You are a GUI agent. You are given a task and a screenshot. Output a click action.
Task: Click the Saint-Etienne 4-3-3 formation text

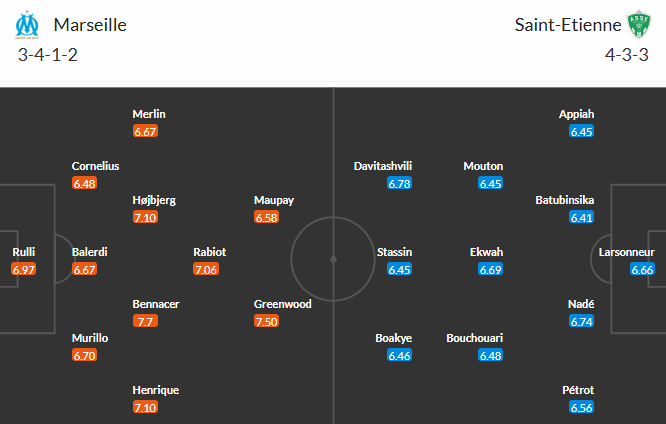click(x=626, y=55)
